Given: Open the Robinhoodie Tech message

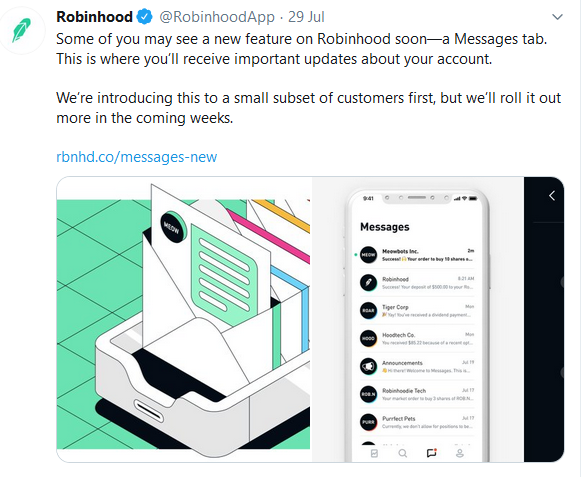Looking at the screenshot, I should (x=417, y=394).
